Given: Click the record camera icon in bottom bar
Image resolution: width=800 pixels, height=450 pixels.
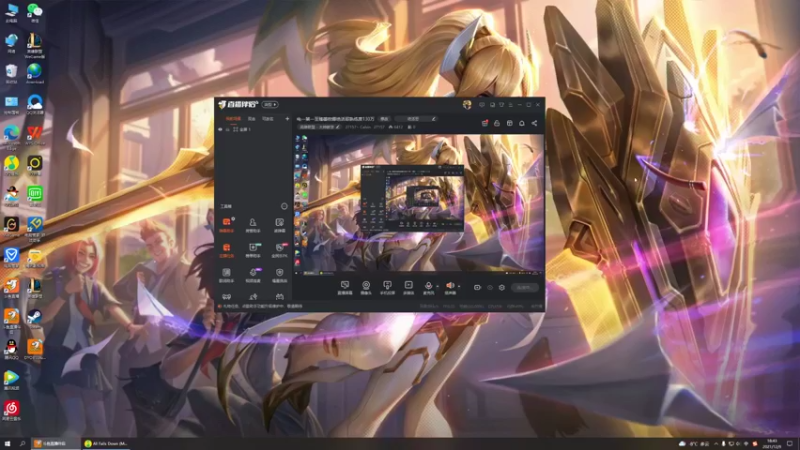Looking at the screenshot, I should (477, 288).
